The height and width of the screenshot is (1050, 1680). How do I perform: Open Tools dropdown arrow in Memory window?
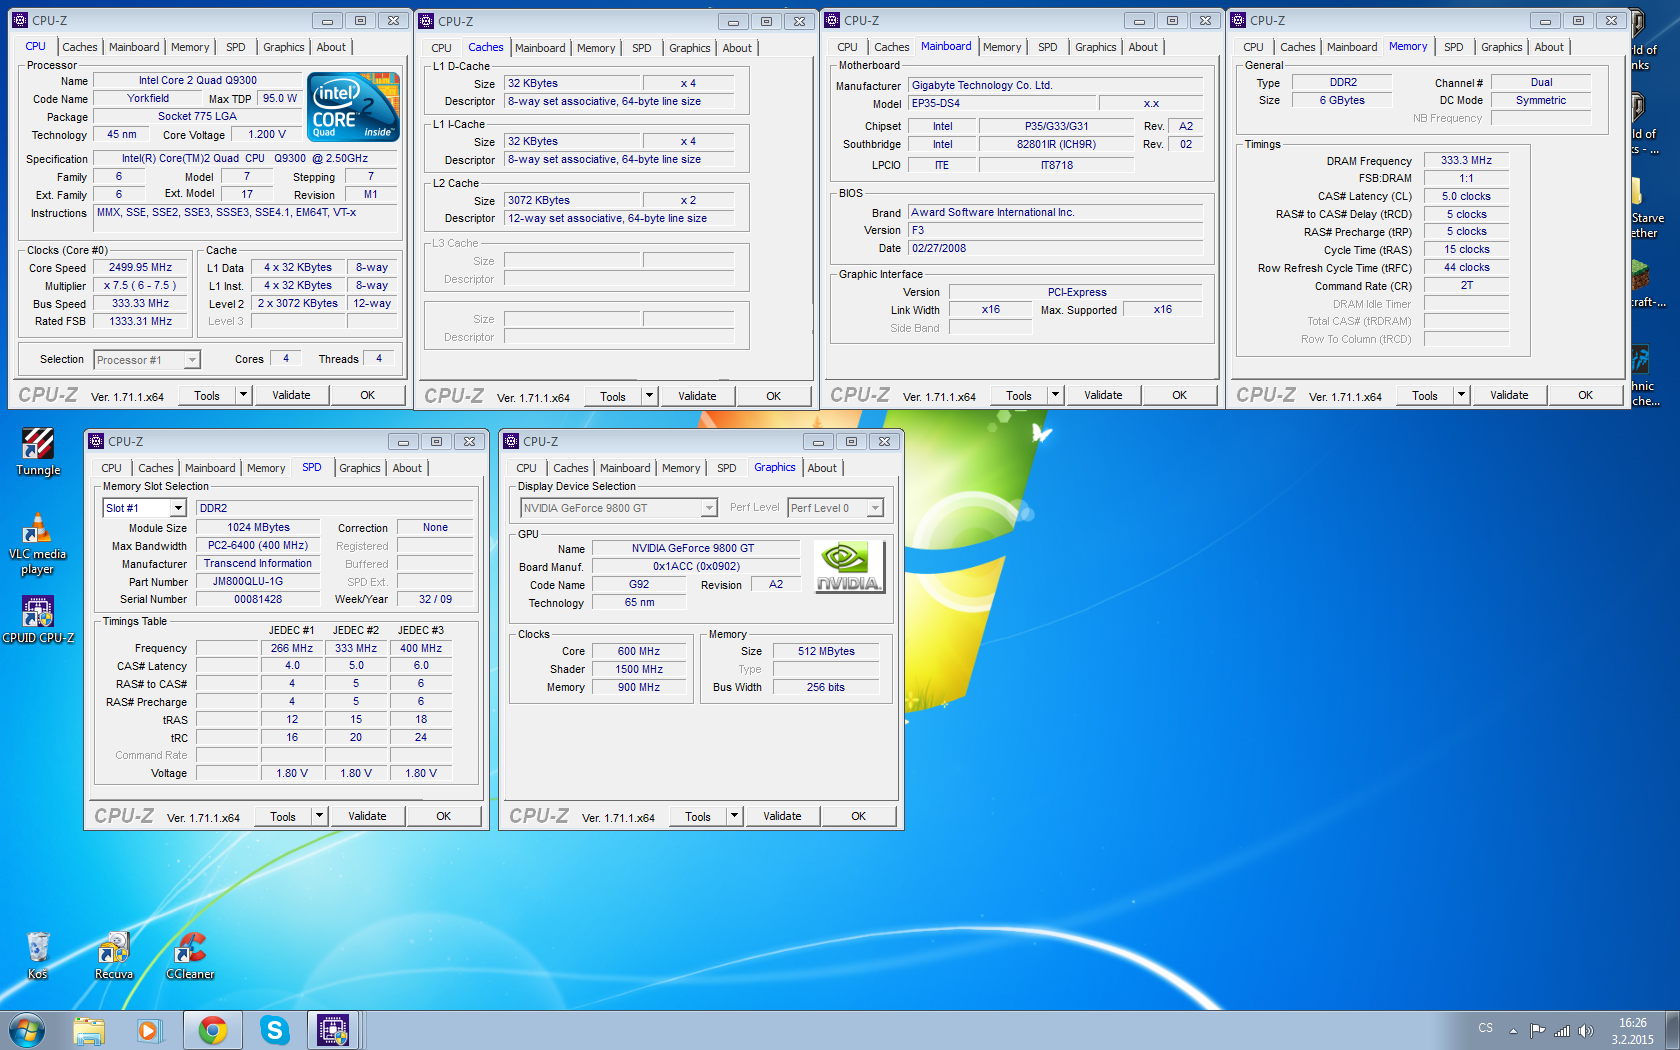tap(1461, 395)
